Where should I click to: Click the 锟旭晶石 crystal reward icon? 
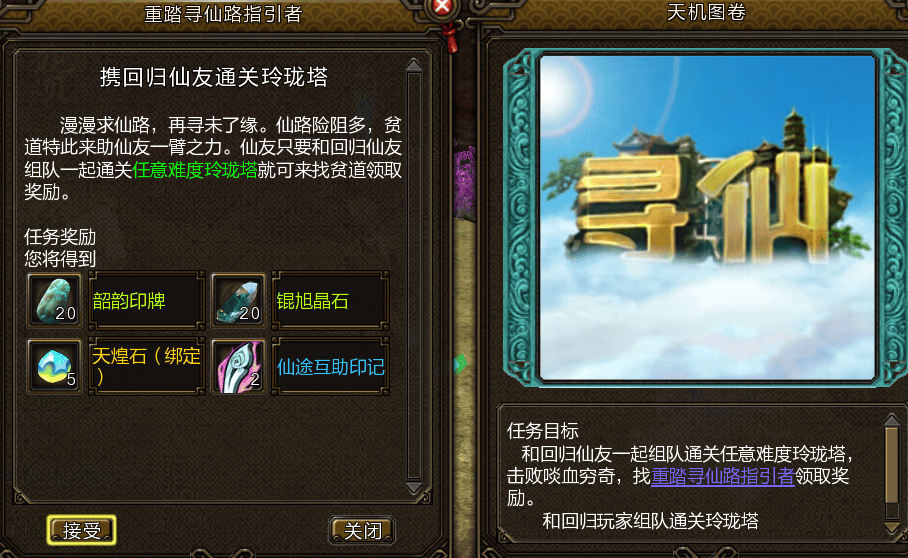click(238, 300)
